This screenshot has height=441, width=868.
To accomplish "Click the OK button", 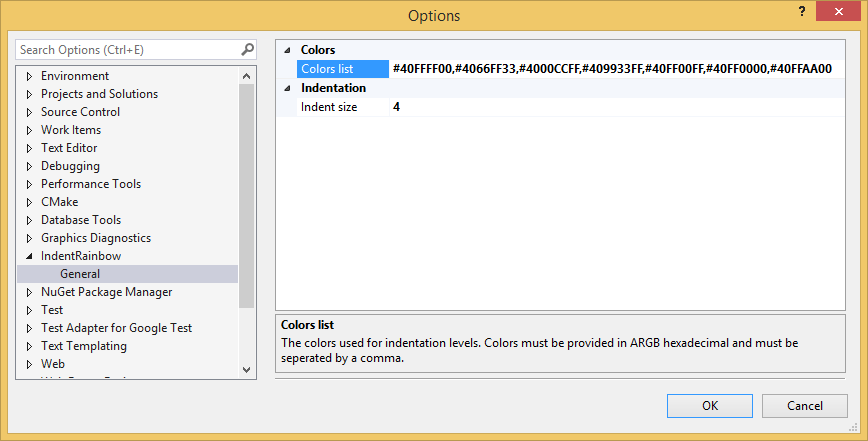I will [x=709, y=406].
